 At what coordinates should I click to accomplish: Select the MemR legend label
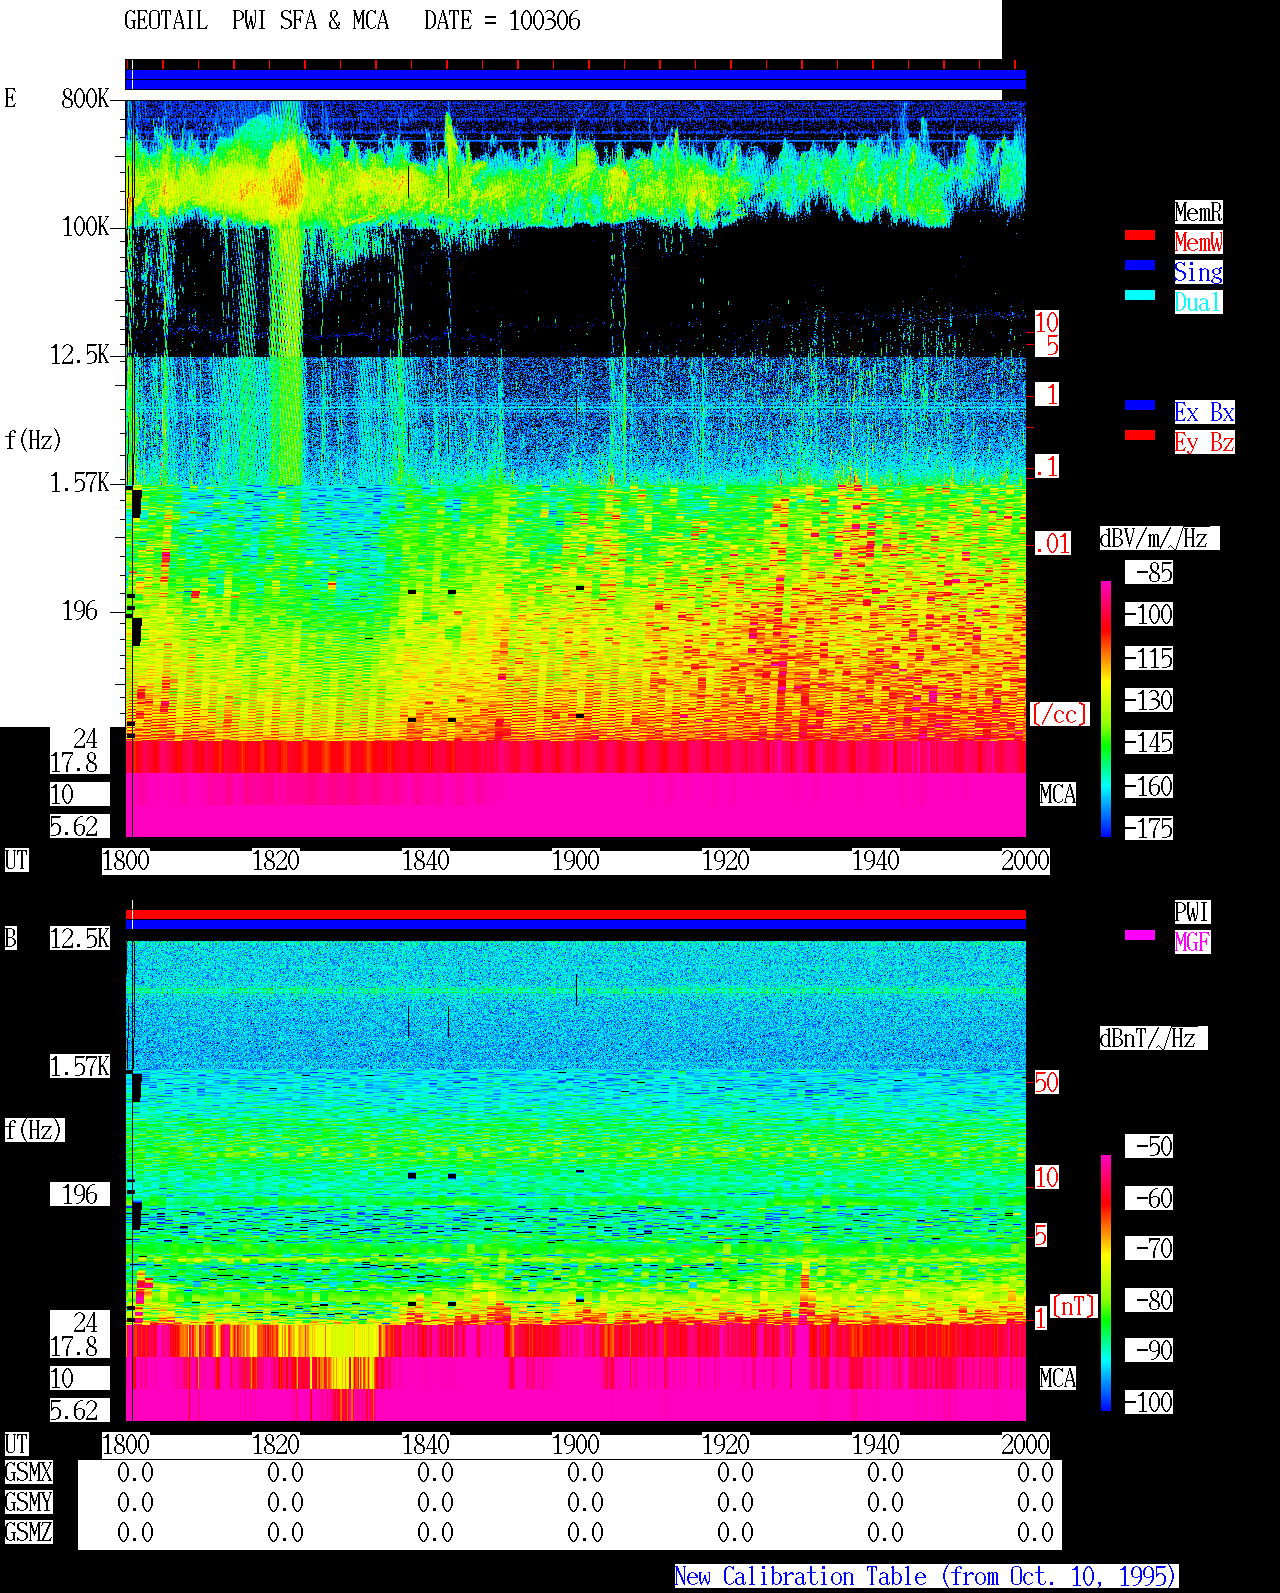coord(1198,212)
